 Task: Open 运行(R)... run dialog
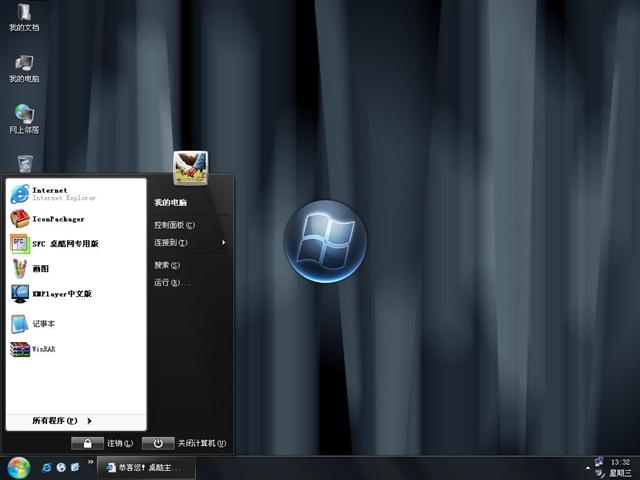[x=172, y=282]
